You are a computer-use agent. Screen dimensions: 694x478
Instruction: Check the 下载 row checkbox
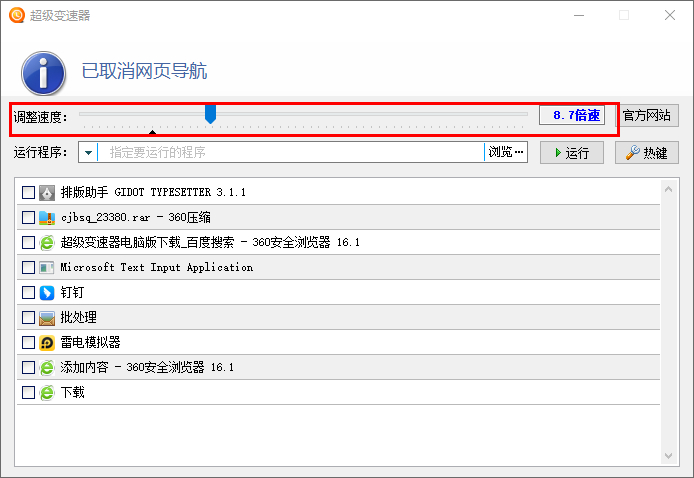point(28,393)
